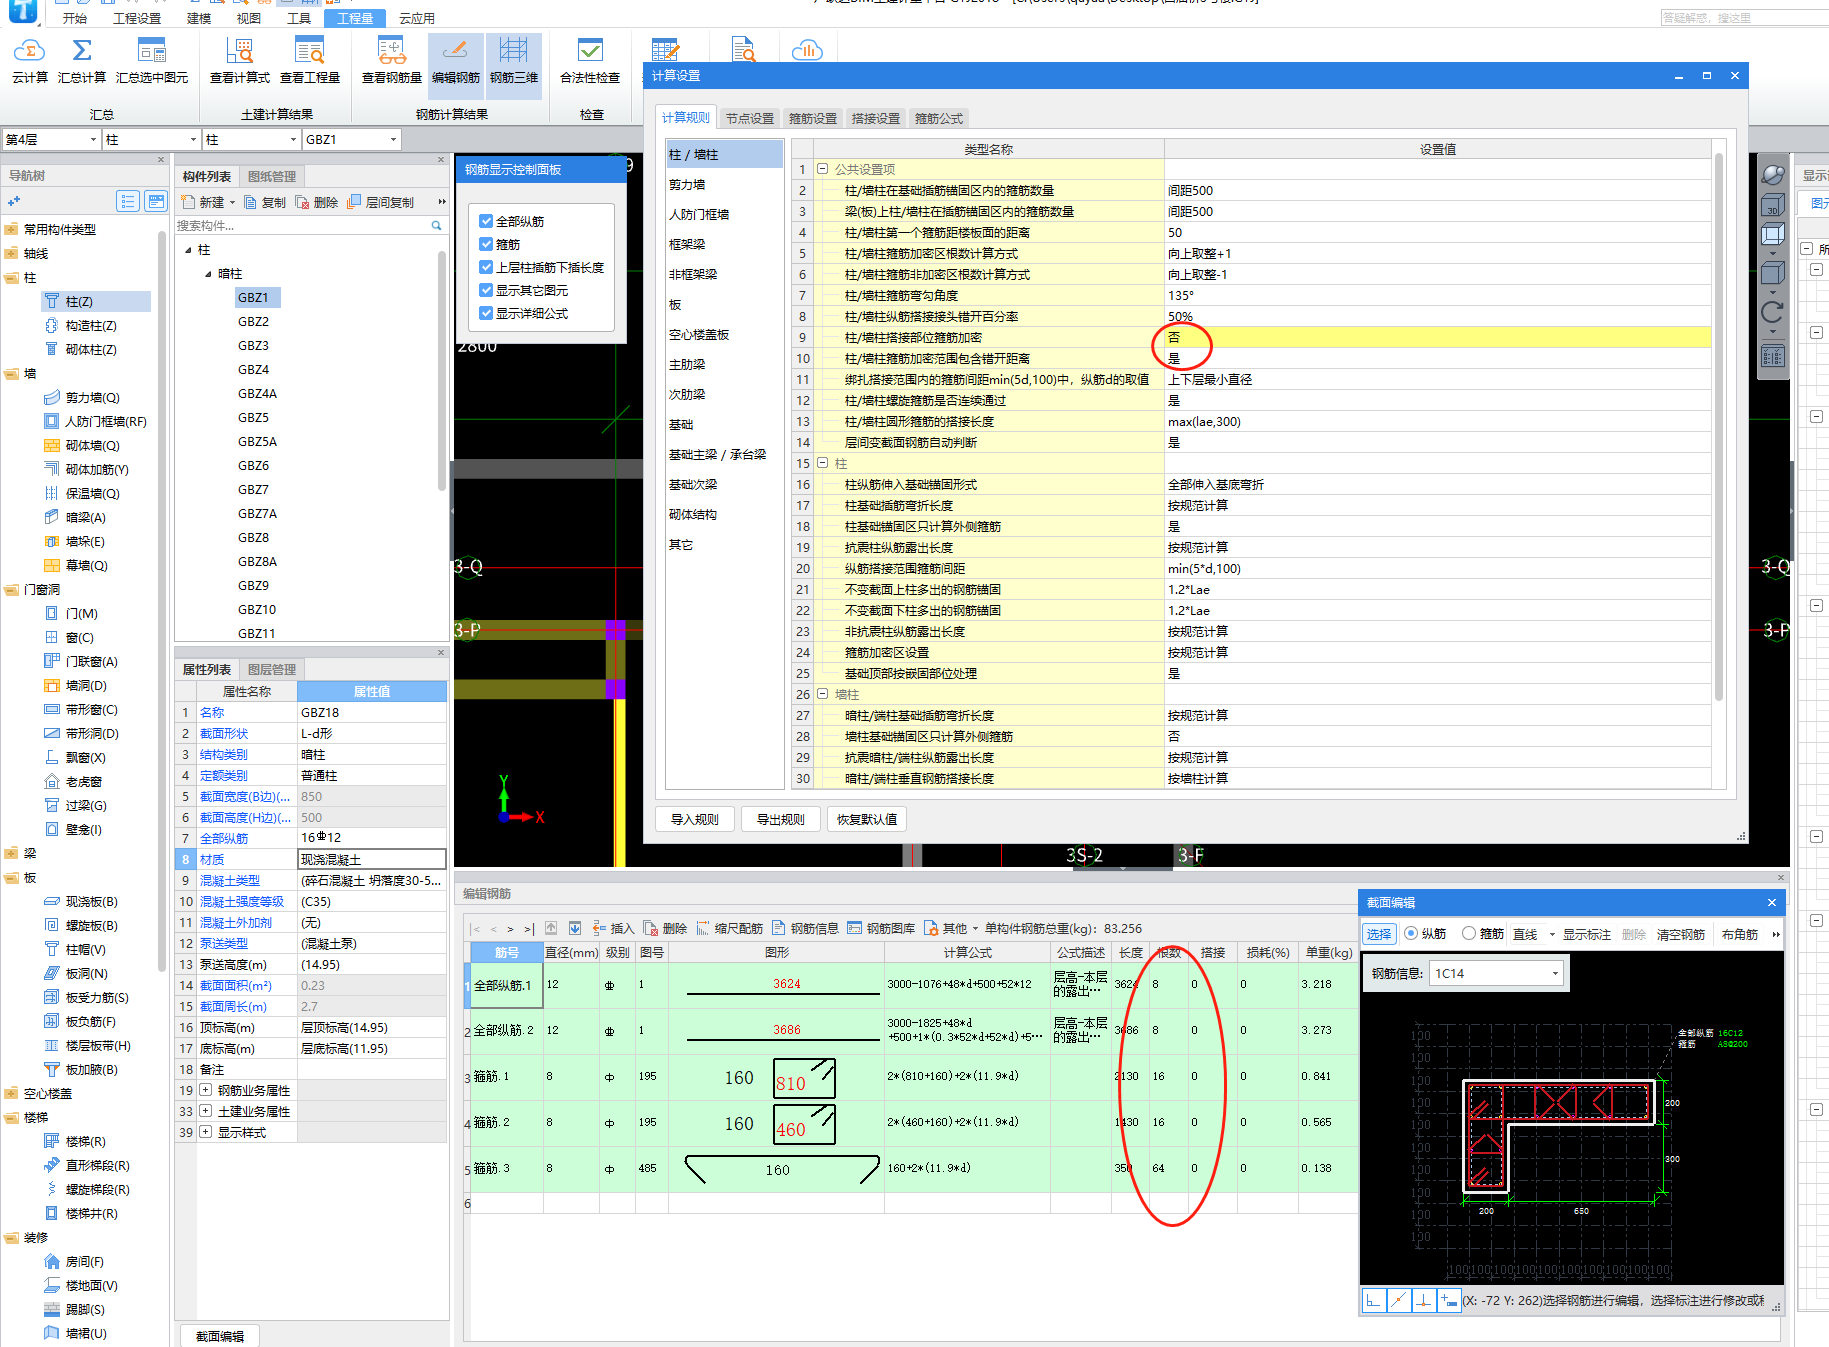This screenshot has height=1347, width=1829.
Task: Click the rotate view icon on right strip
Action: pyautogui.click(x=1773, y=312)
